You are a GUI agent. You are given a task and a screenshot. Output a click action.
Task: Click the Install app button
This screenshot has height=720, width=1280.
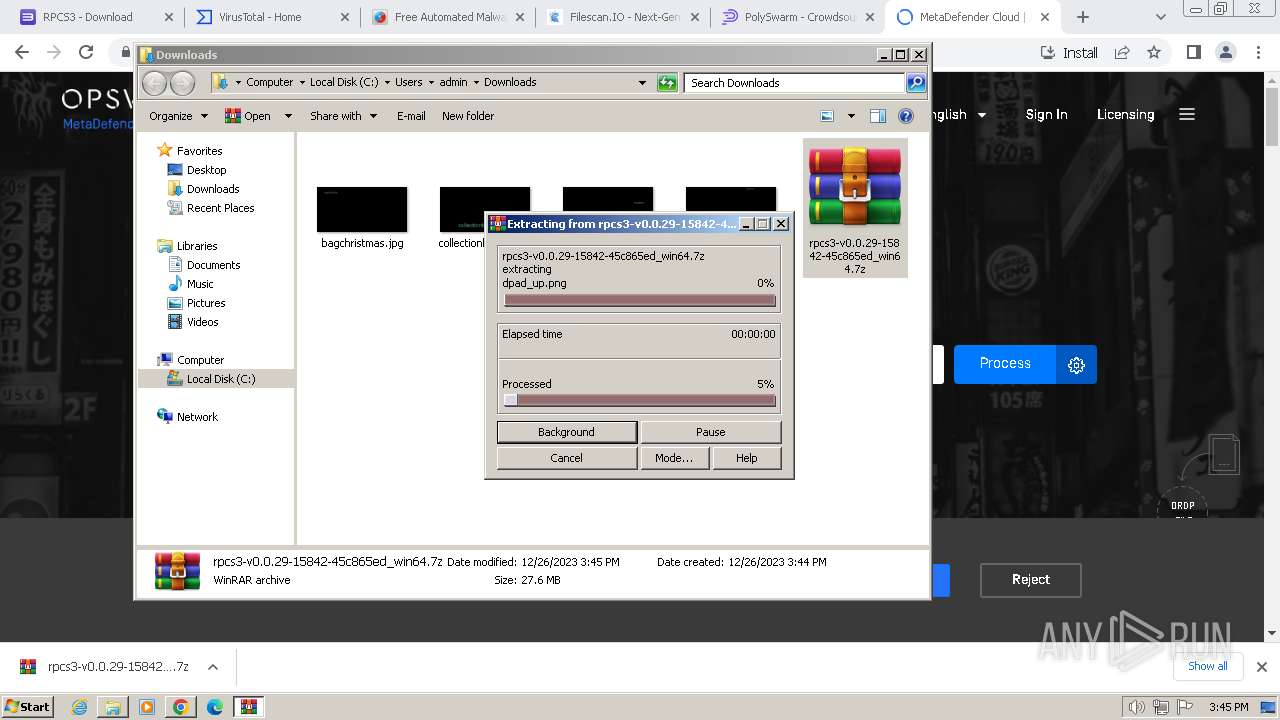tap(1069, 53)
